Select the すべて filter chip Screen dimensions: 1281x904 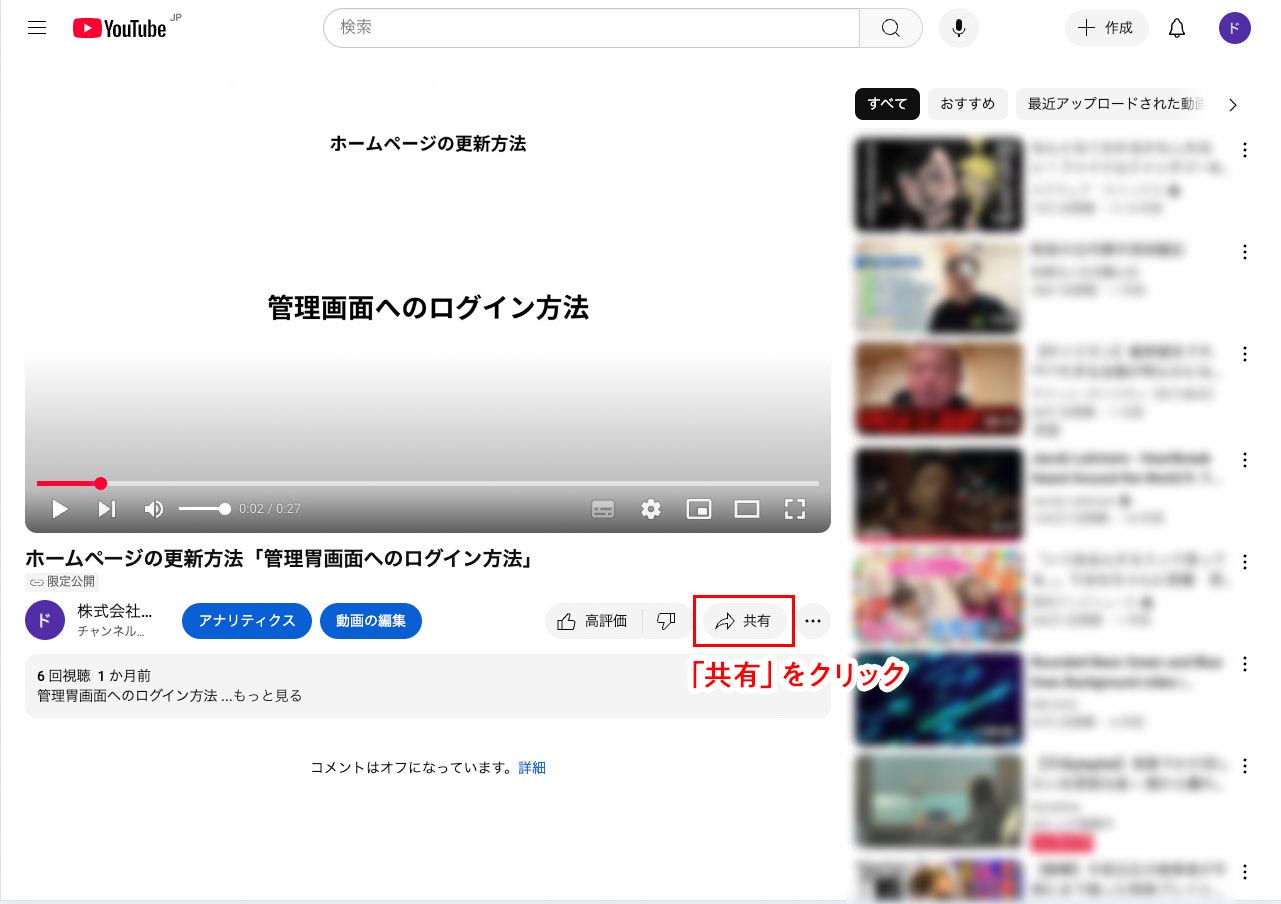click(887, 104)
